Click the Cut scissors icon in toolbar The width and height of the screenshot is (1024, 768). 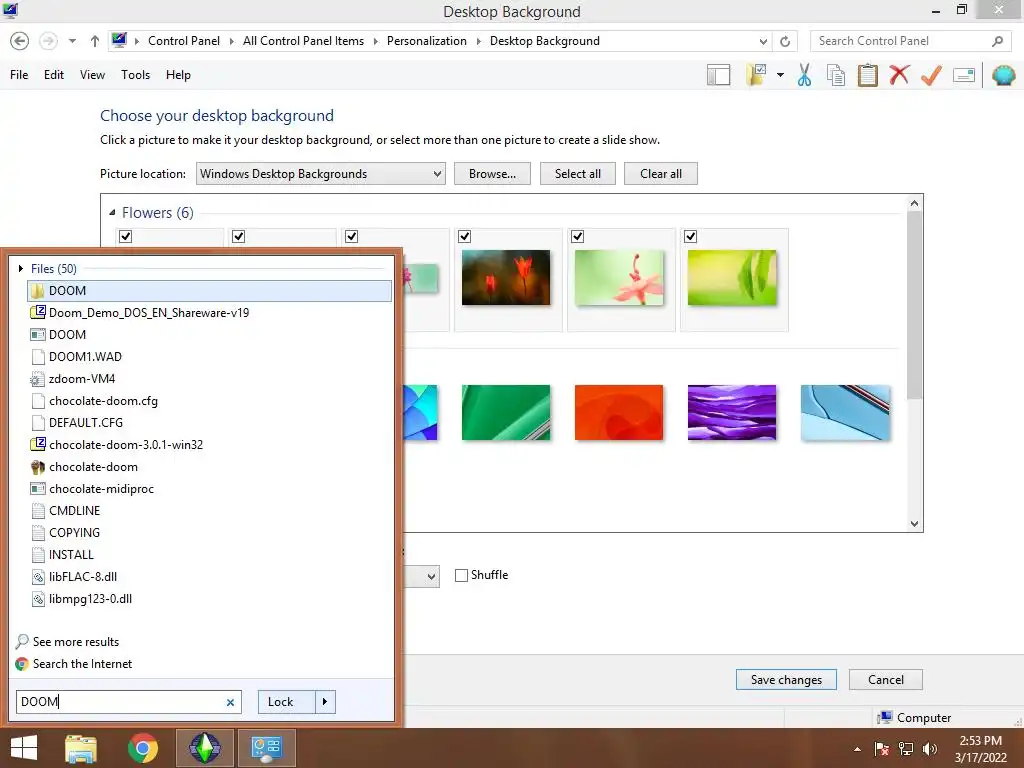point(804,75)
